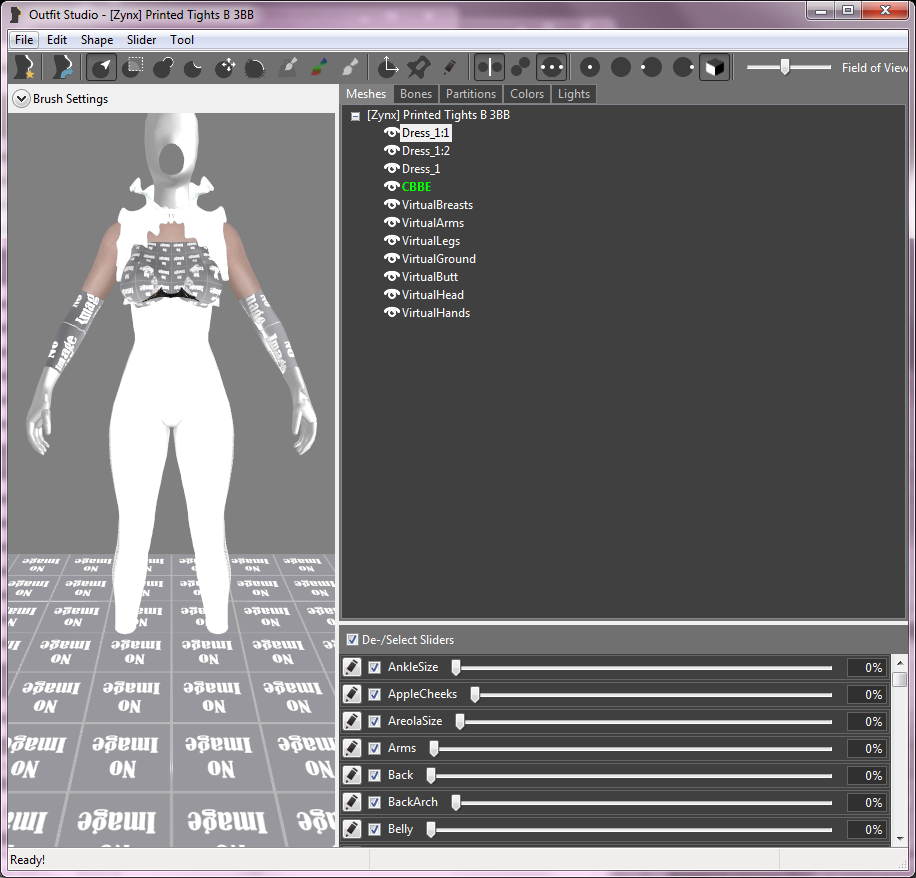Select the Inflate brush tool
The height and width of the screenshot is (878, 916).
pyautogui.click(x=164, y=67)
